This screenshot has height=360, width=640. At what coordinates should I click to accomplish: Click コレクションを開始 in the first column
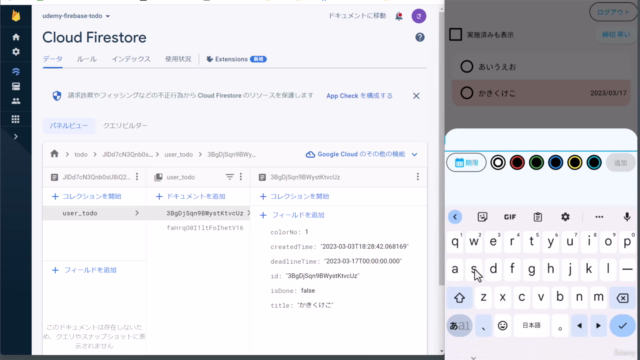tap(87, 196)
